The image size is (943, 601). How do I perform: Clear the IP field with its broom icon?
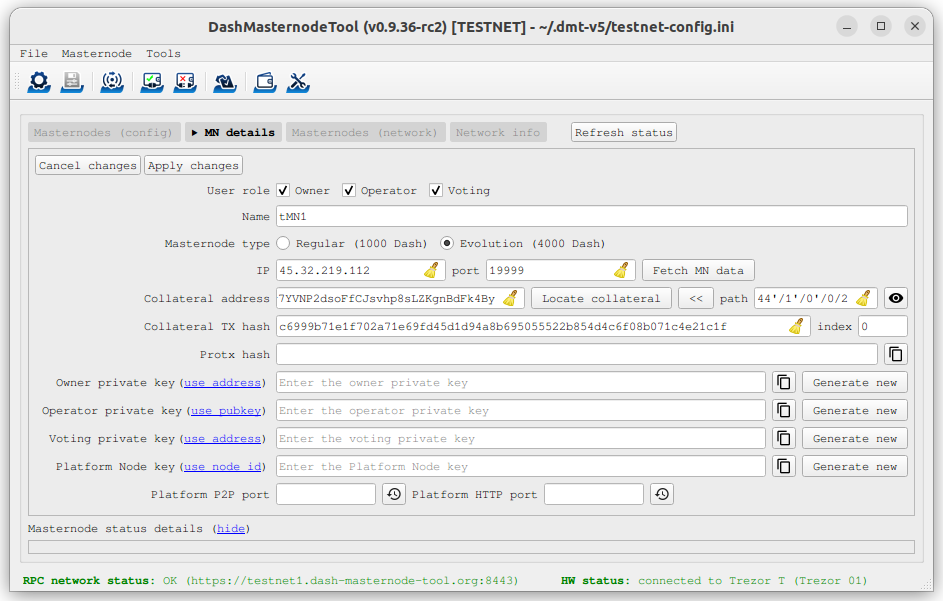coord(431,270)
